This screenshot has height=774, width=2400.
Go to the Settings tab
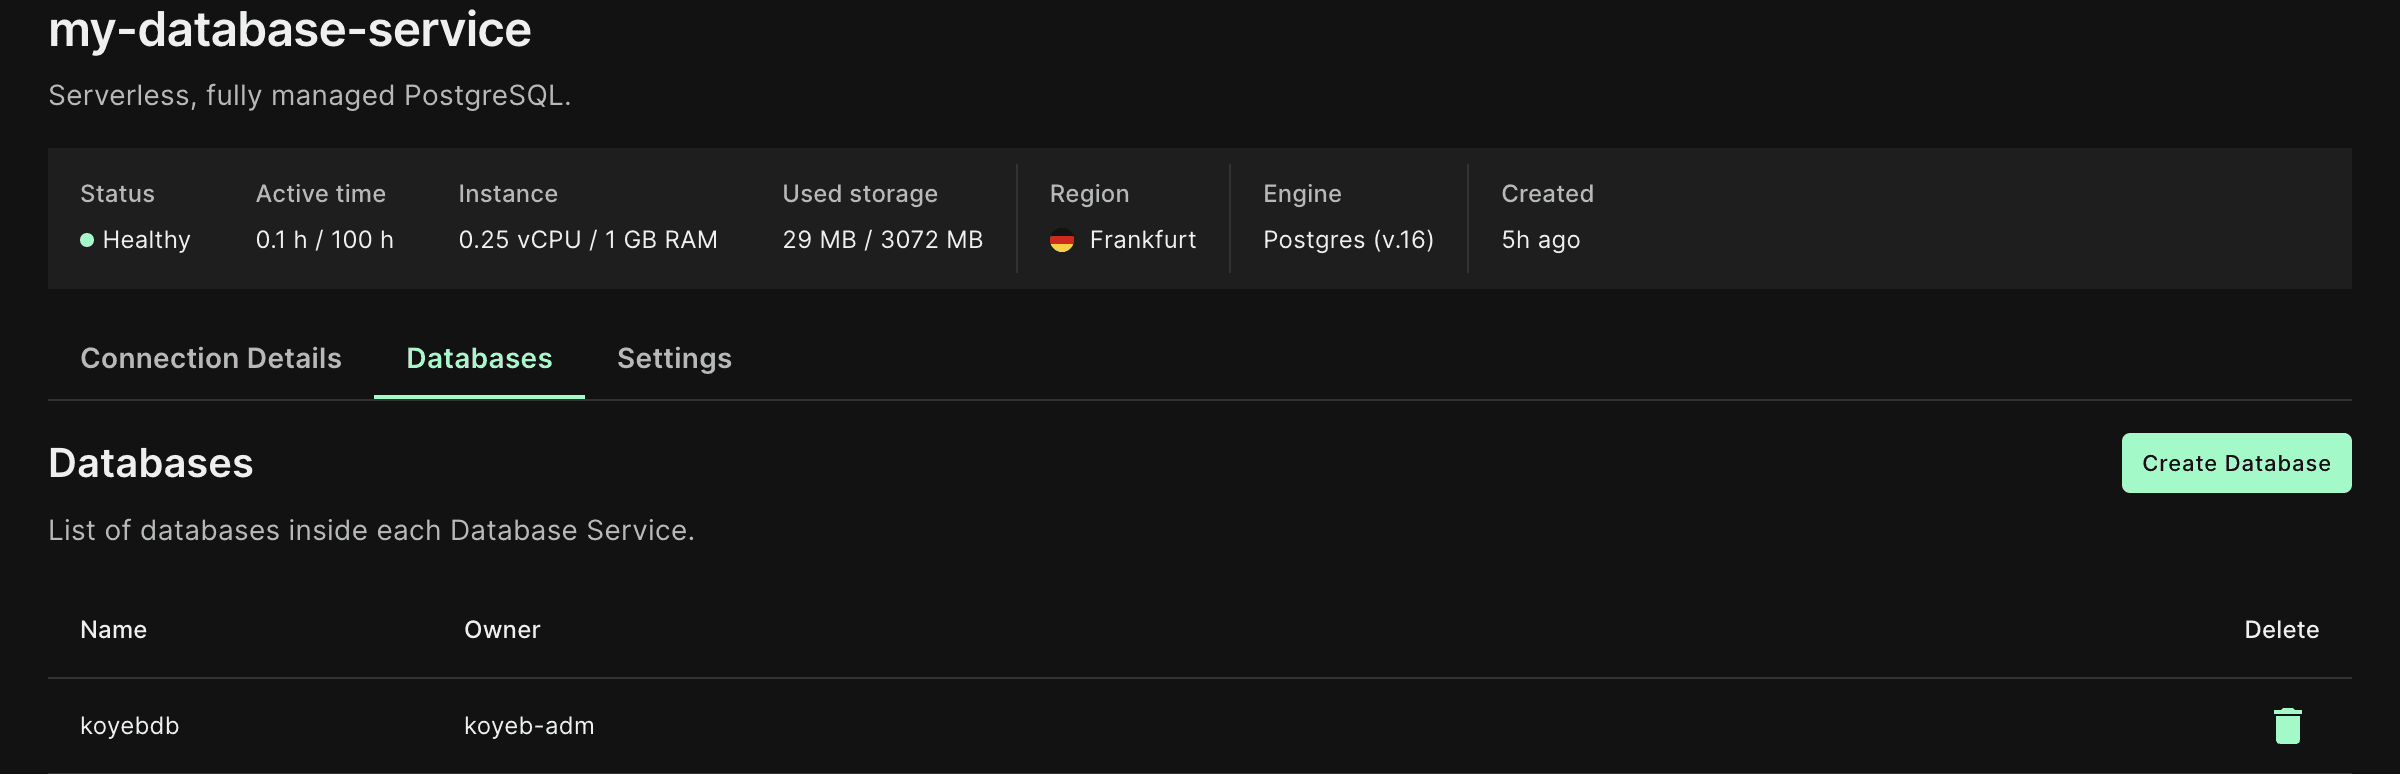(674, 358)
